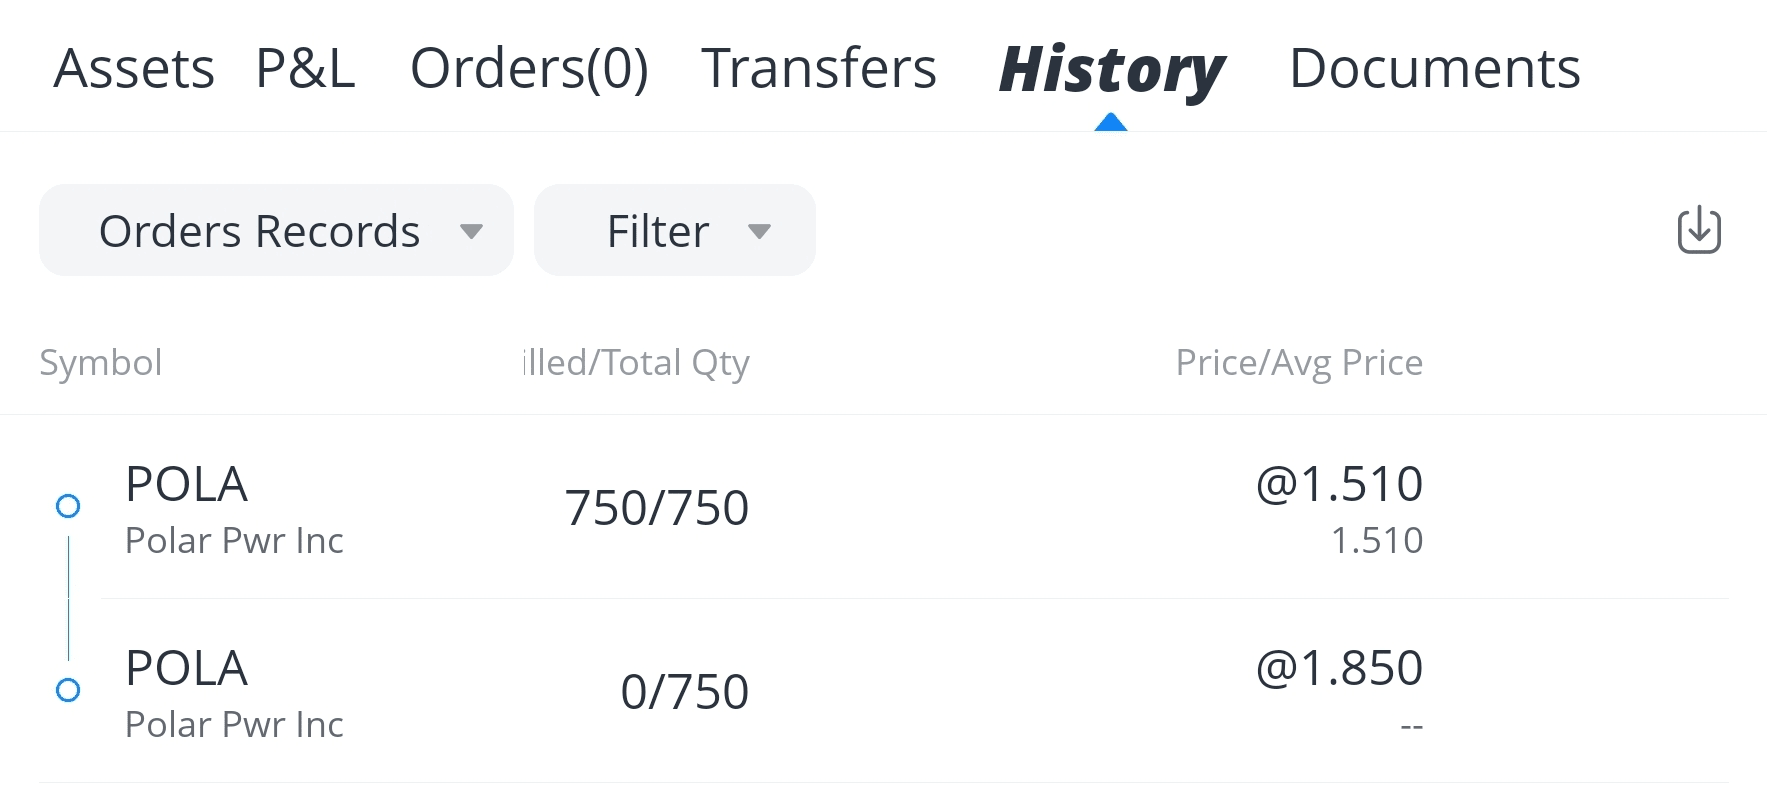
Task: Select the Transfers tab
Action: pos(819,68)
